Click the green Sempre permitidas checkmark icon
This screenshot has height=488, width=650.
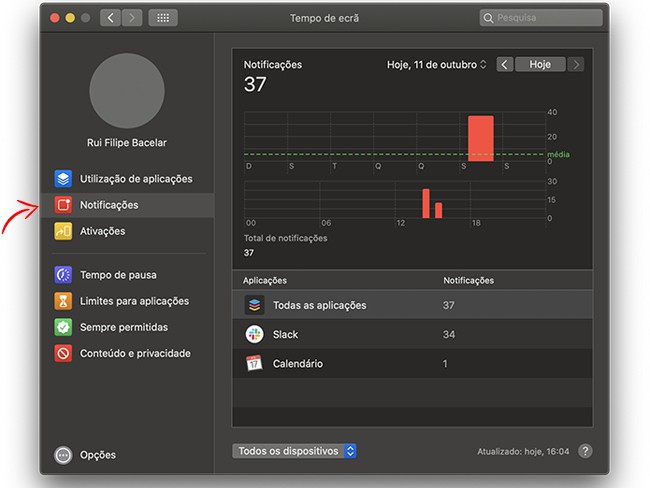(63, 327)
